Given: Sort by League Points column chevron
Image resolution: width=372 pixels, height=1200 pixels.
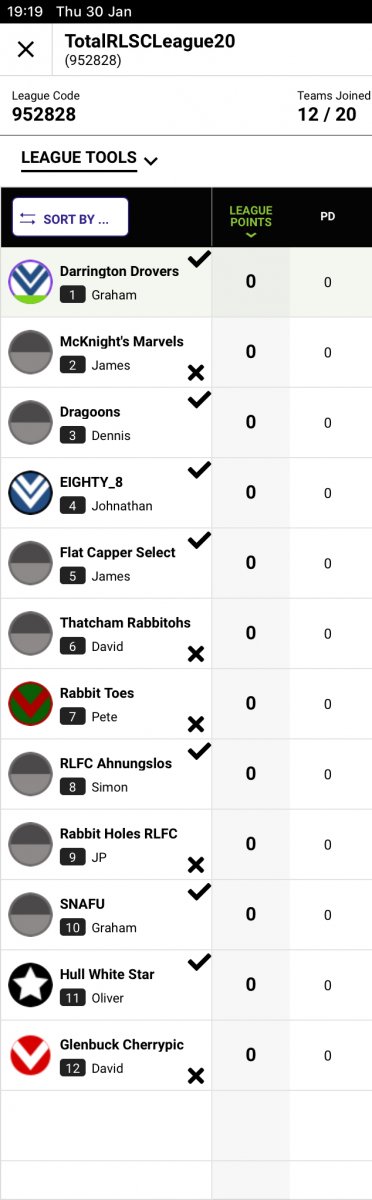Looking at the screenshot, I should point(251,236).
